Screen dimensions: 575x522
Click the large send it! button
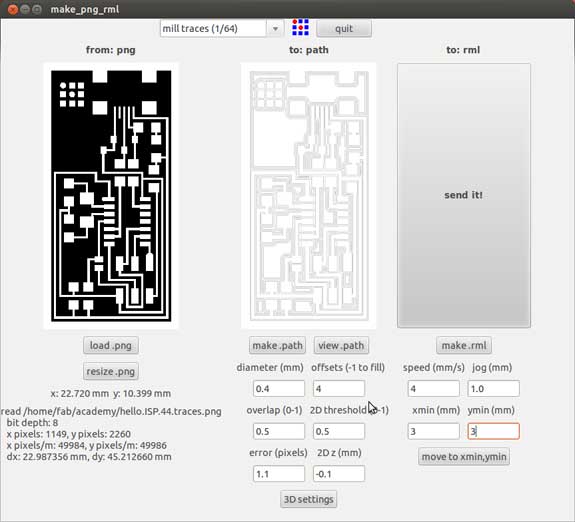(464, 195)
